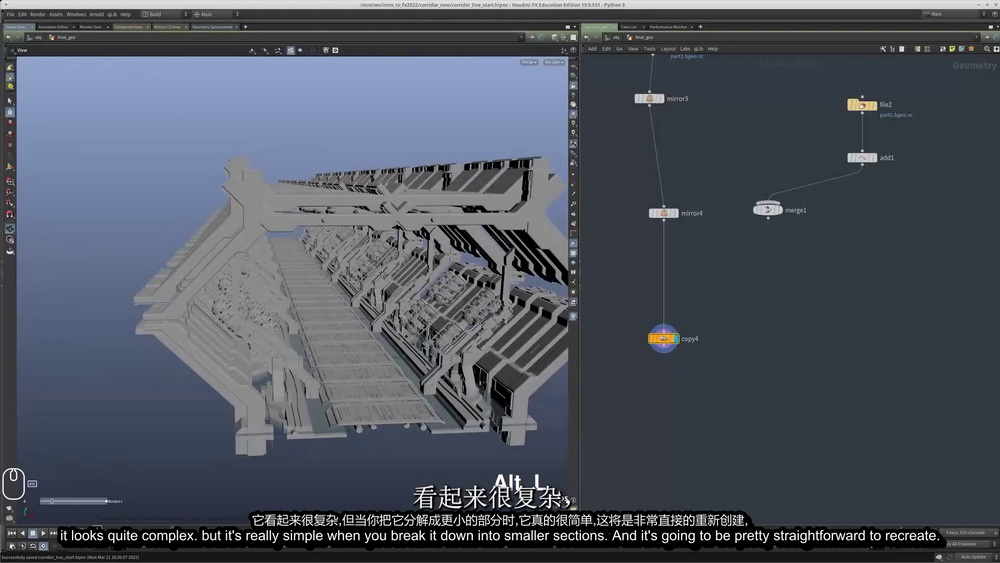Stop playback
This screenshot has width=1000, height=563.
pos(33,533)
